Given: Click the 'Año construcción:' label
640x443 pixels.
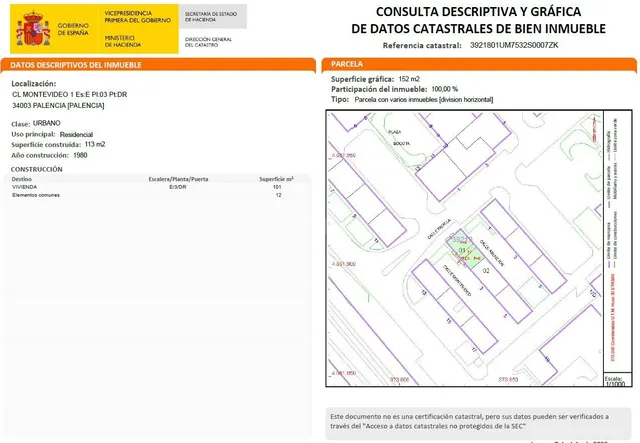Looking at the screenshot, I should 40,155.
